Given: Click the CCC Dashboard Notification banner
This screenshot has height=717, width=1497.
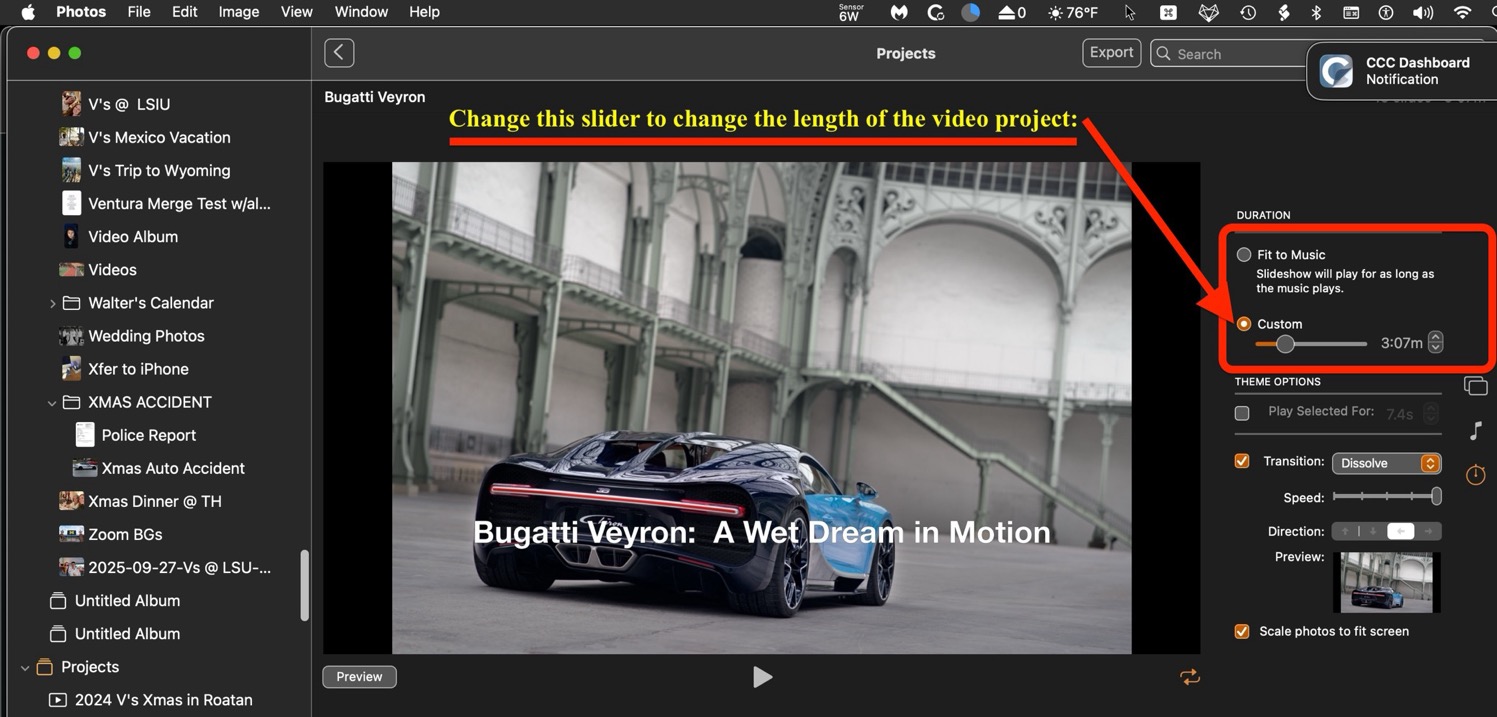Looking at the screenshot, I should [1402, 71].
